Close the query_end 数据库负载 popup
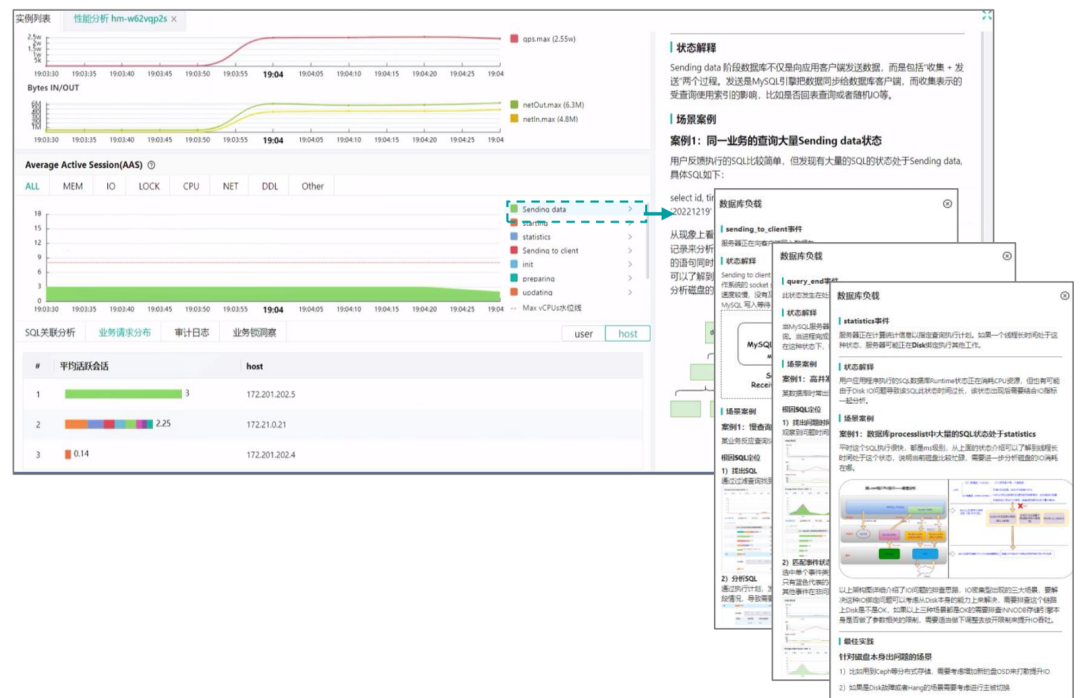 point(1007,256)
